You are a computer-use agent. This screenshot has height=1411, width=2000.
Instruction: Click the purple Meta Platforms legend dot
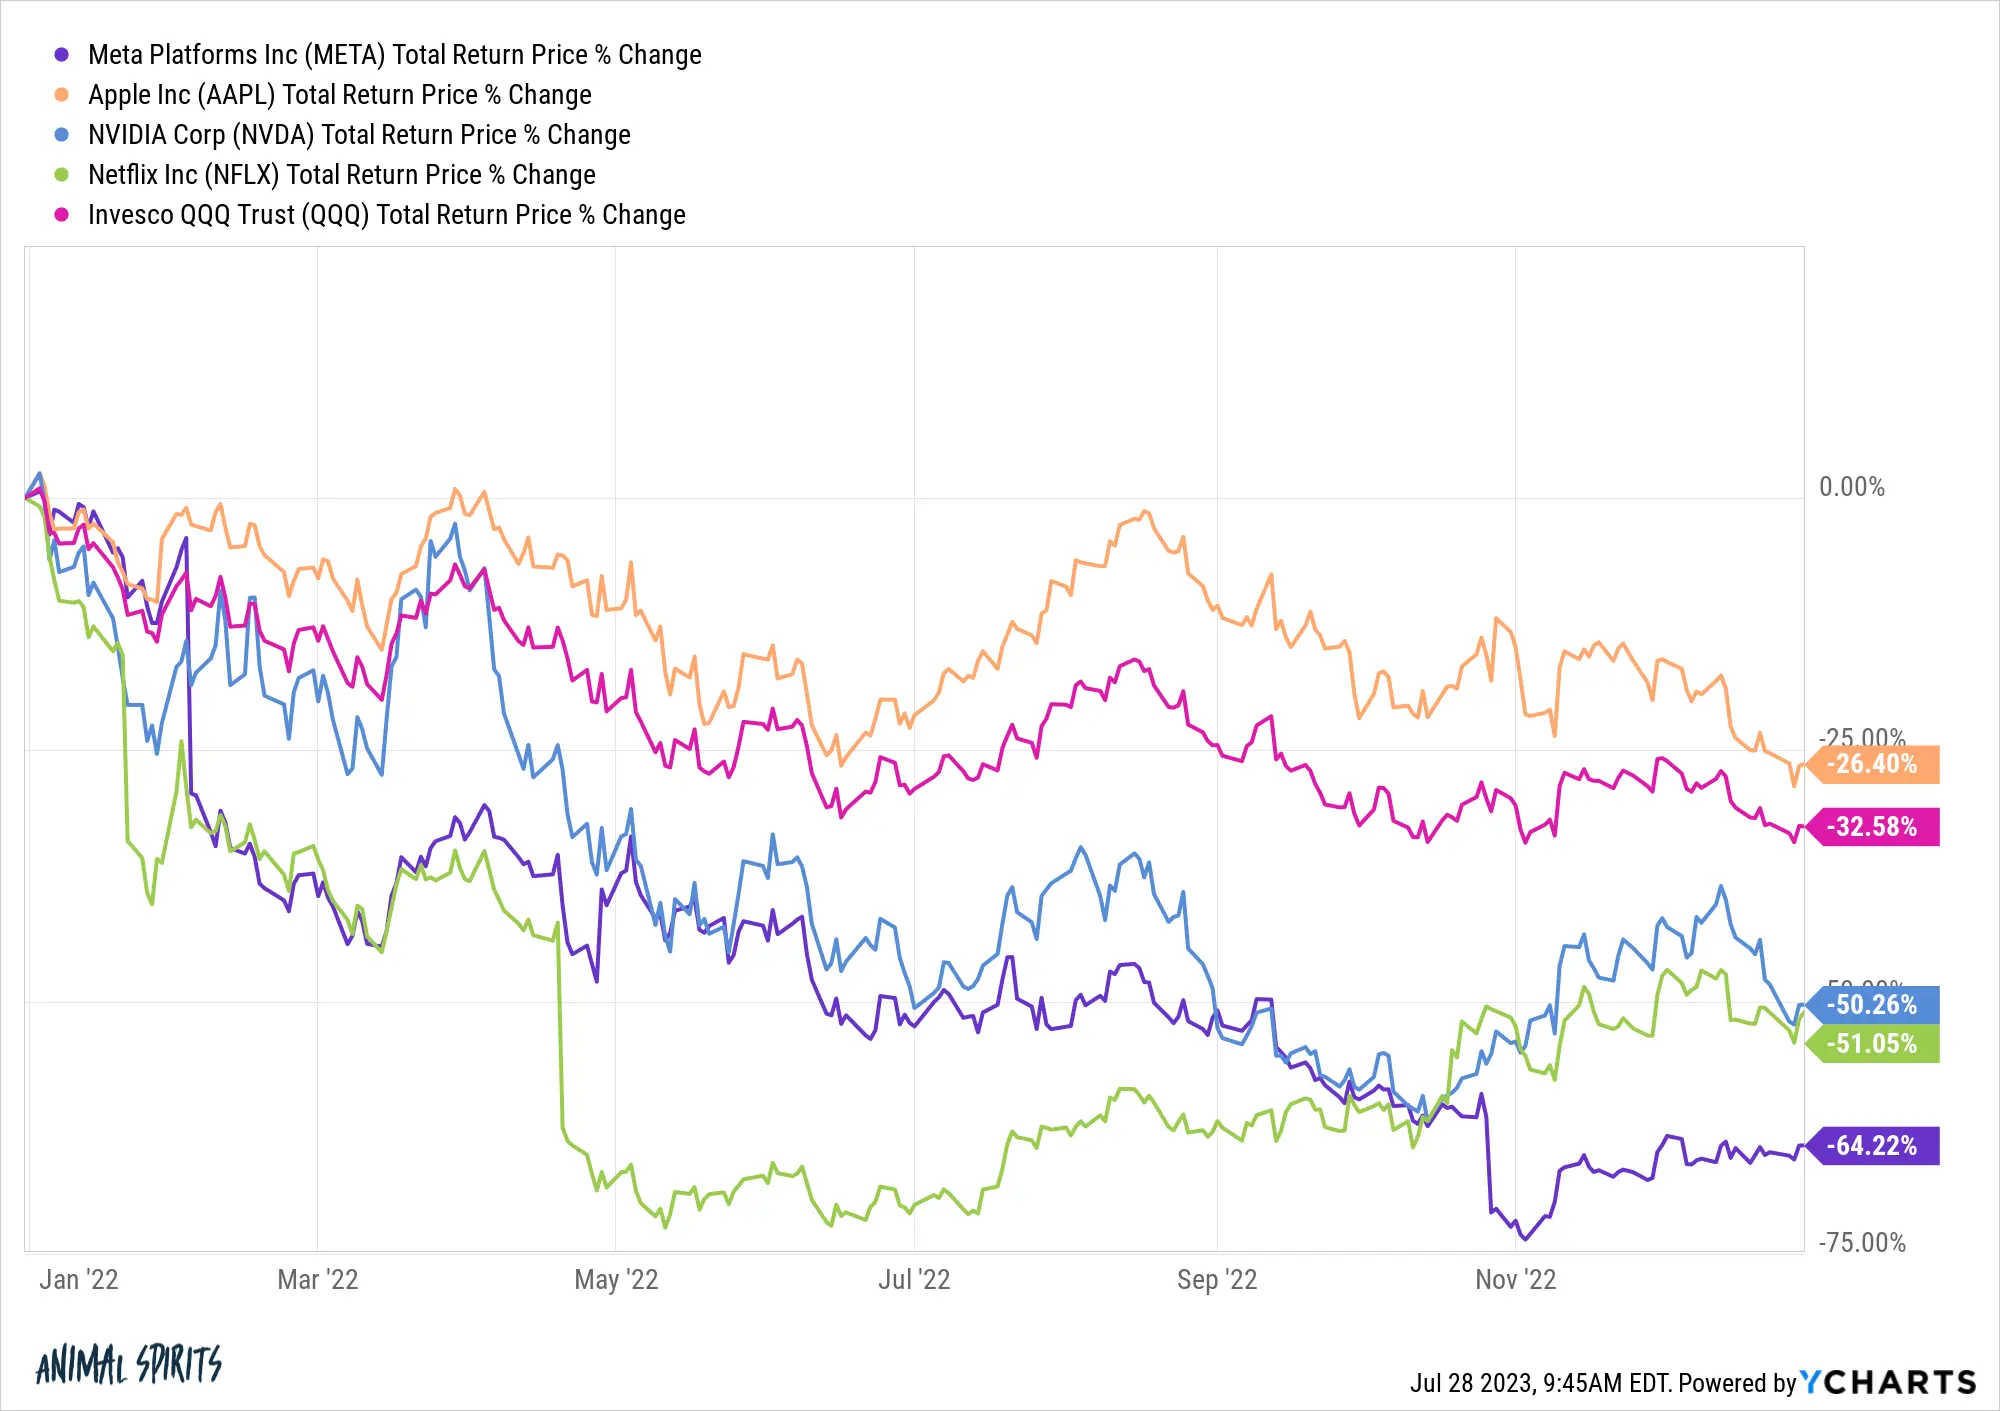[x=62, y=55]
